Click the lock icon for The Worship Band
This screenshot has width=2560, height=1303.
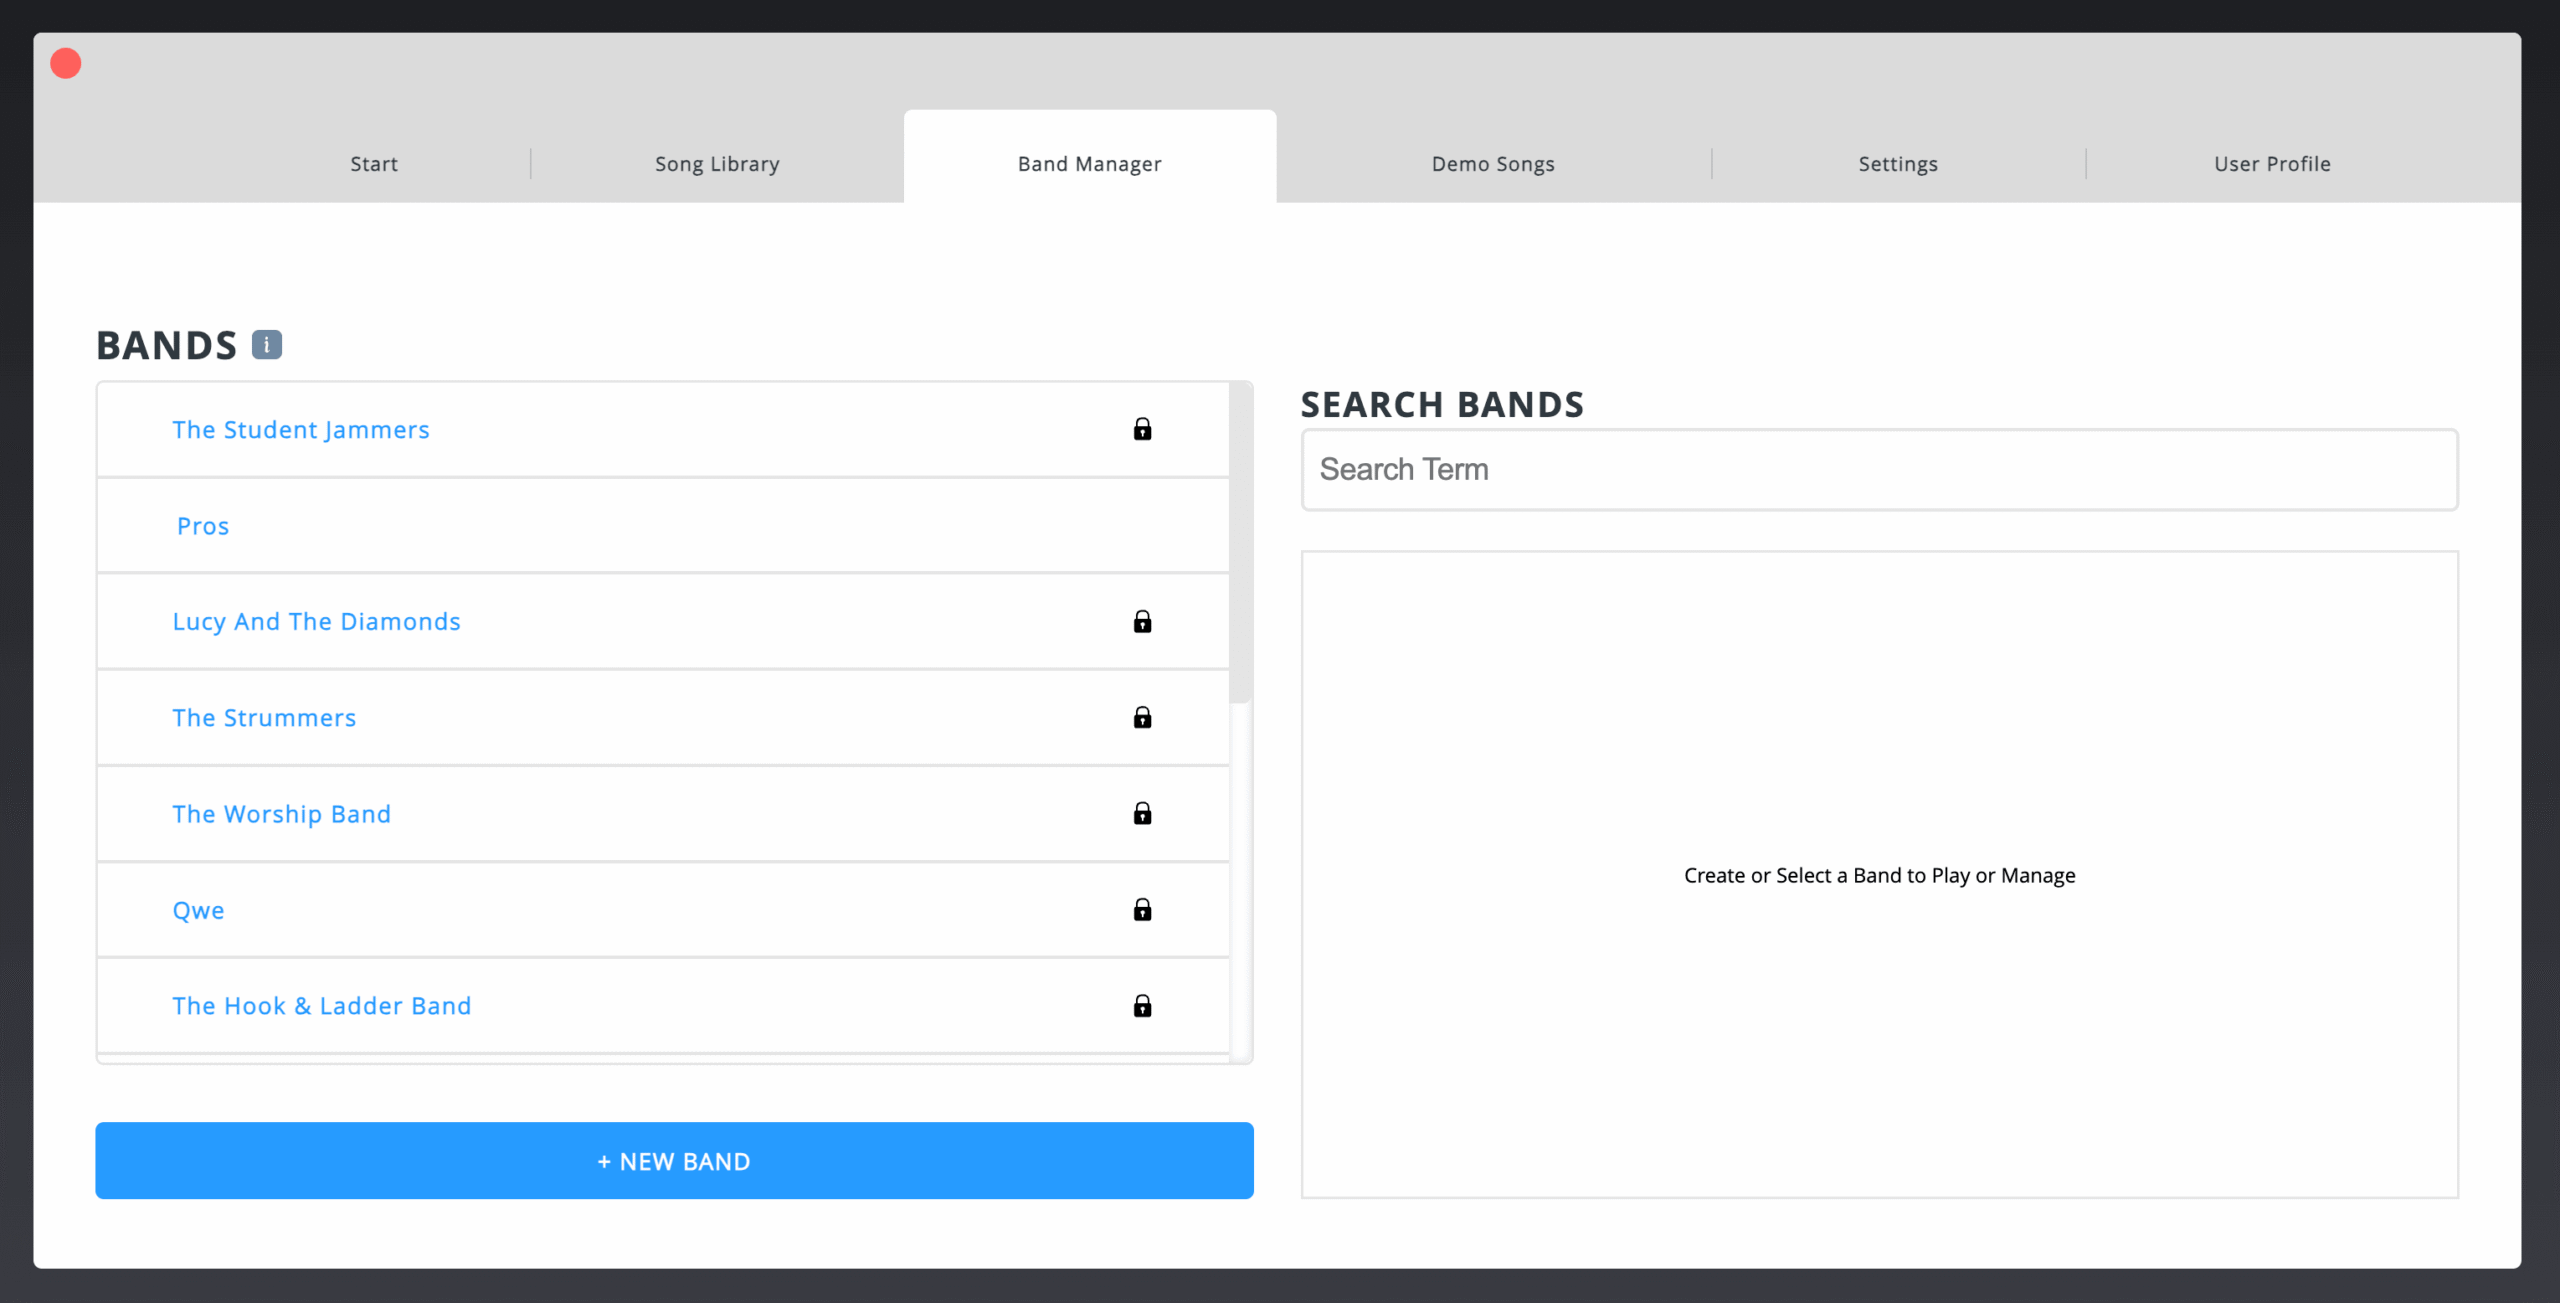(x=1142, y=813)
